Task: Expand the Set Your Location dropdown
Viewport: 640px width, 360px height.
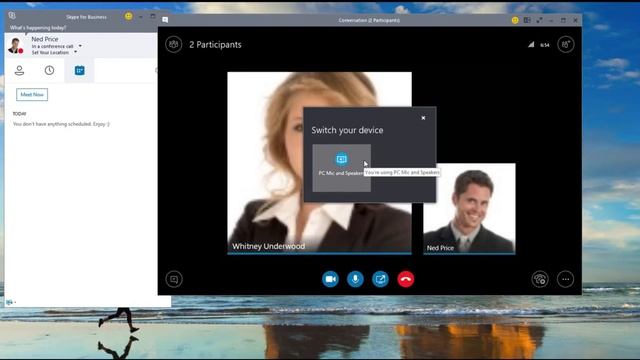Action: [x=76, y=52]
